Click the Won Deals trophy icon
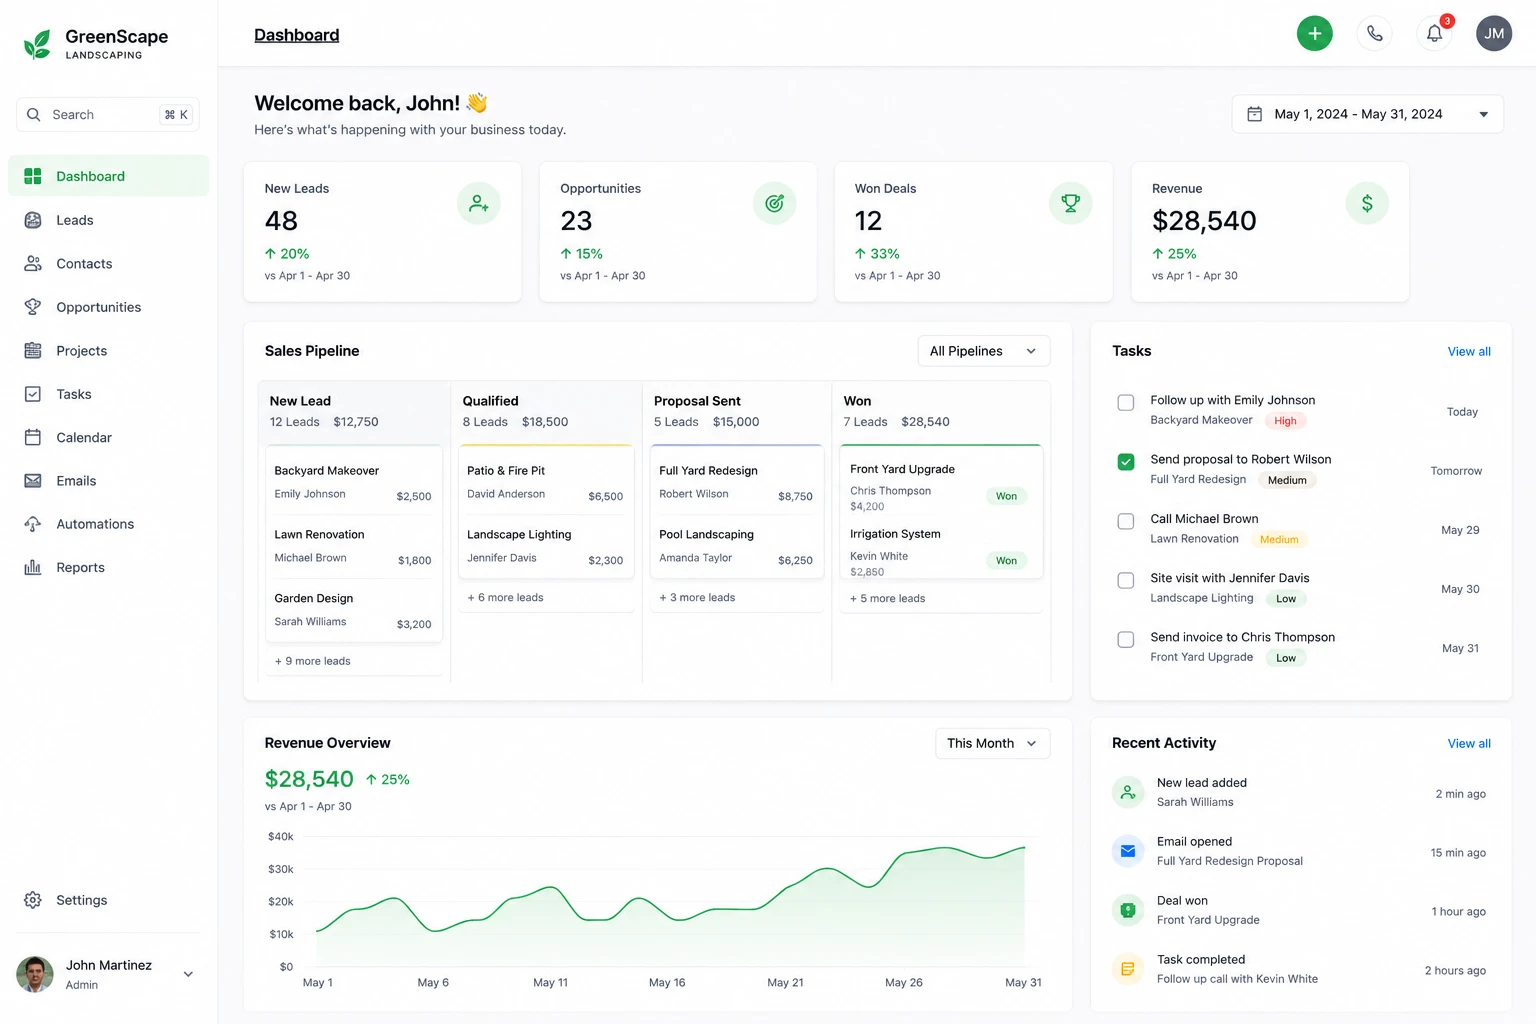 (1070, 203)
